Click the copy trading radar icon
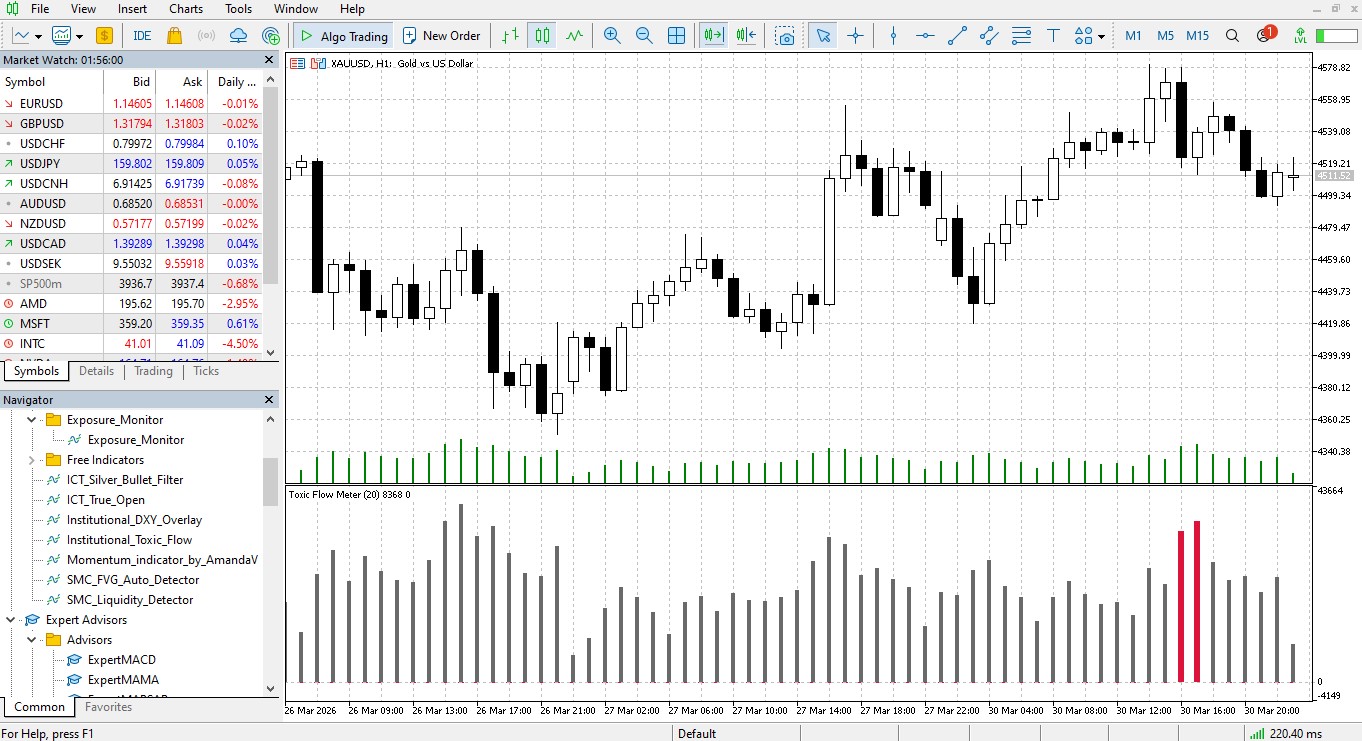 click(x=270, y=35)
